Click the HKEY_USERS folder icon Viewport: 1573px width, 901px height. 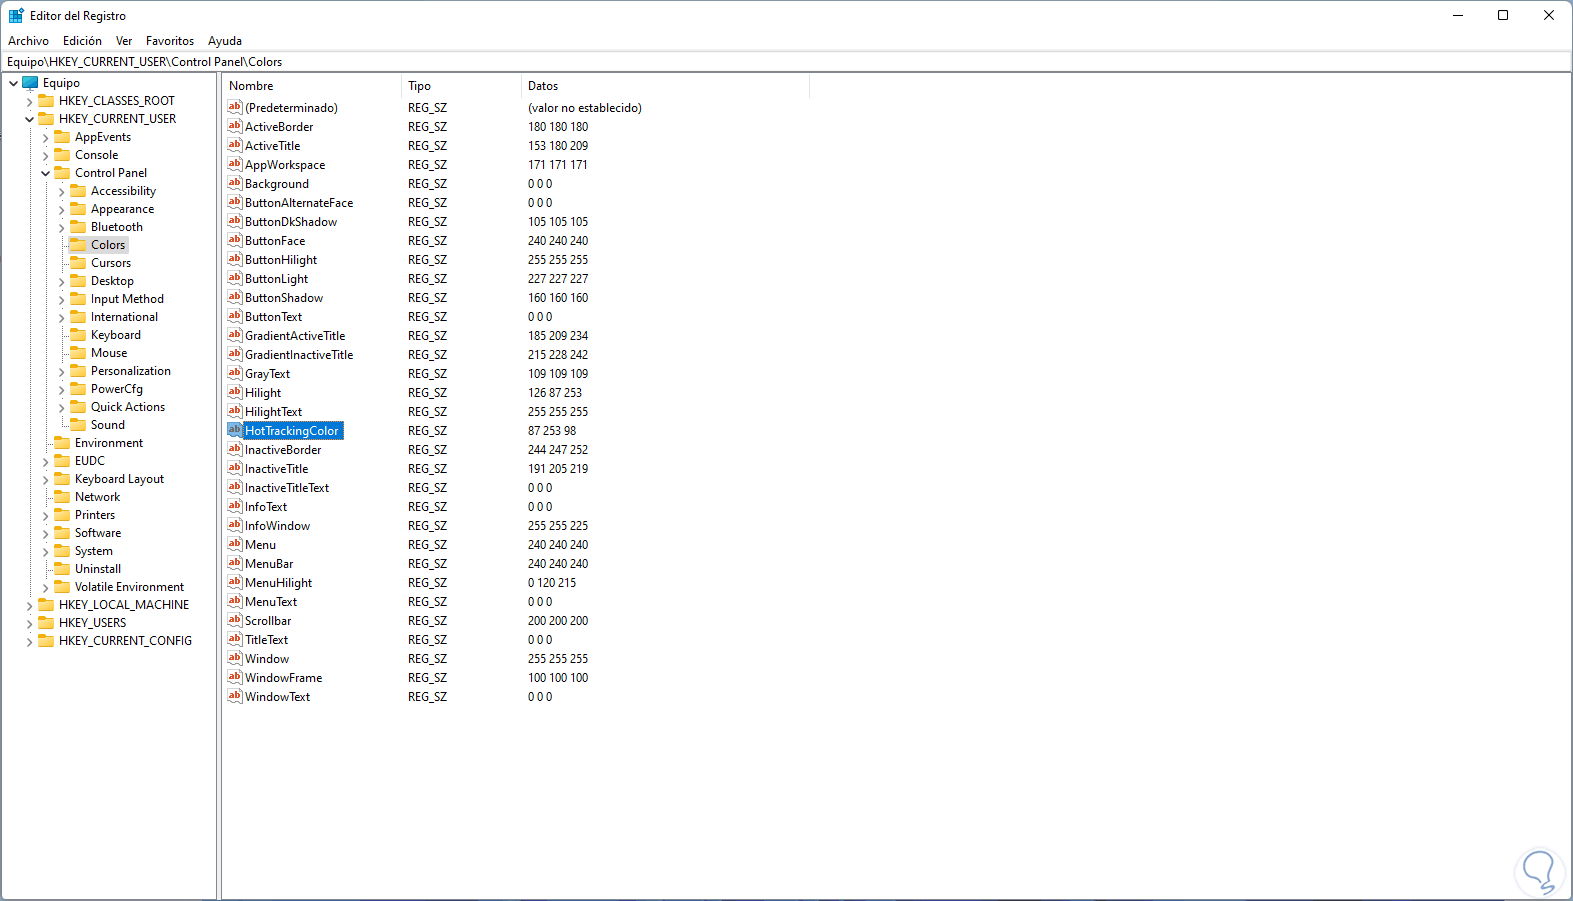[x=46, y=623]
